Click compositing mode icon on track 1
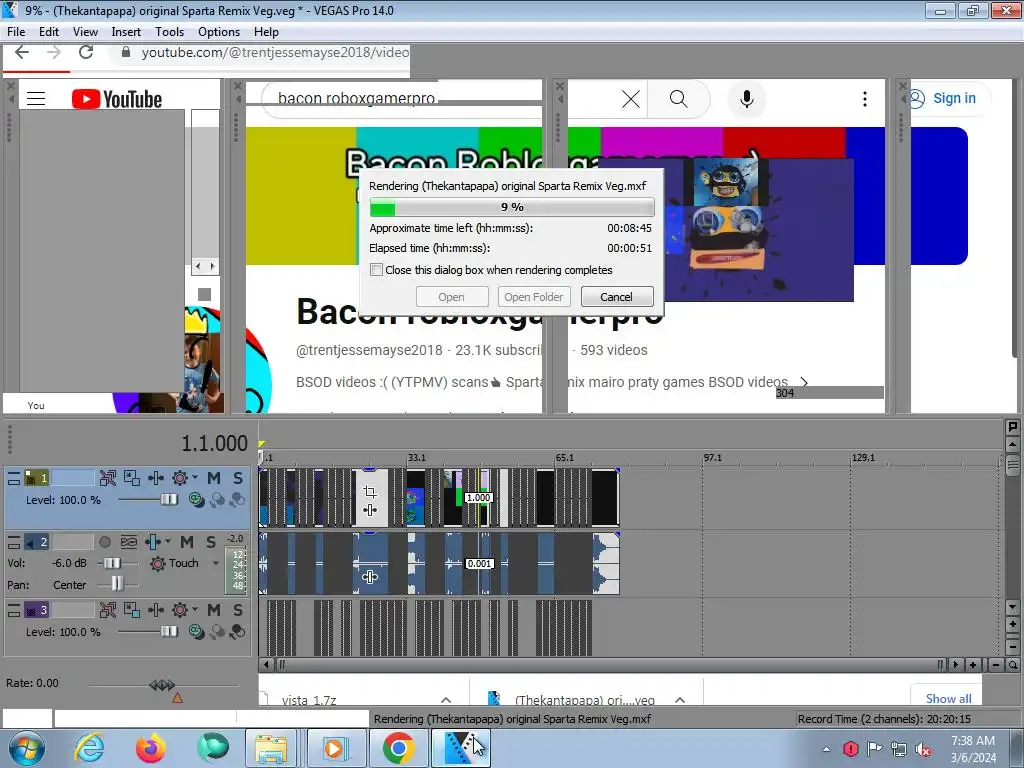The height and width of the screenshot is (768, 1024). [196, 500]
